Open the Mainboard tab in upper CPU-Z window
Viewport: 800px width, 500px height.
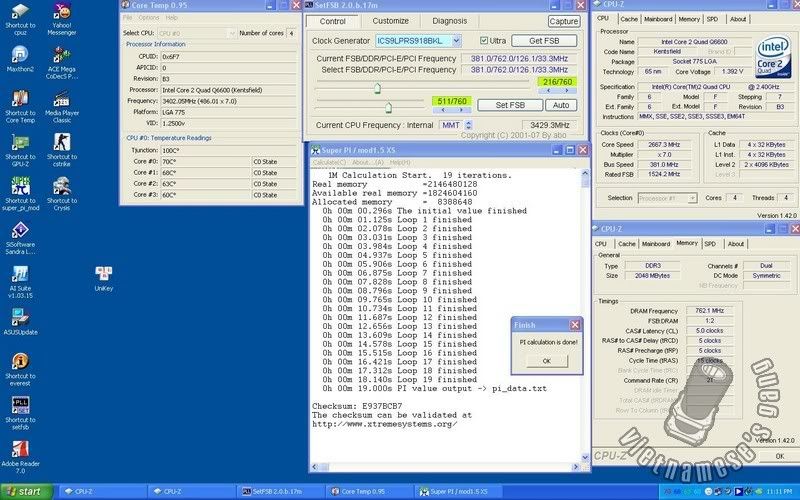(x=658, y=19)
